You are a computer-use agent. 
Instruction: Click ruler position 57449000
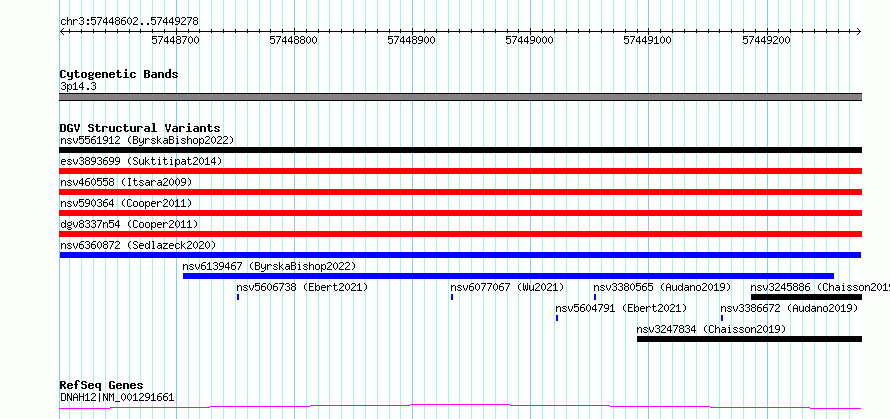point(530,41)
